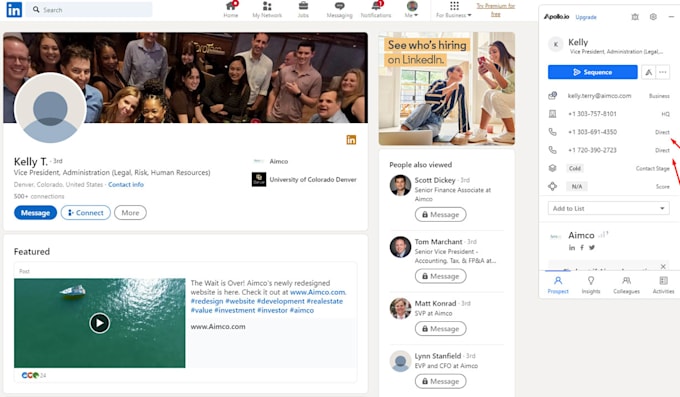The width and height of the screenshot is (680, 397).
Task: Open Aimco company from profile header
Action: coord(271,161)
